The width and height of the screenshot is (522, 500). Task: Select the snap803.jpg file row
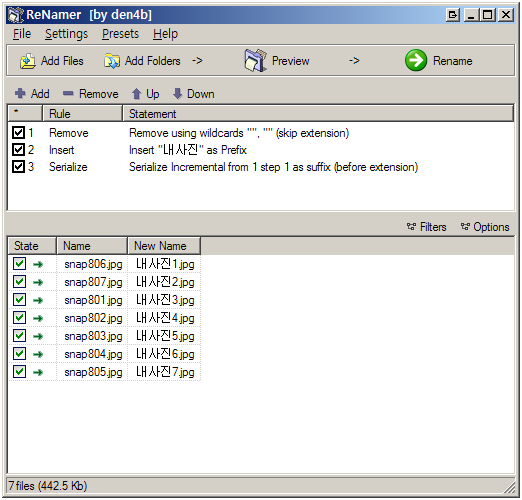[104, 336]
